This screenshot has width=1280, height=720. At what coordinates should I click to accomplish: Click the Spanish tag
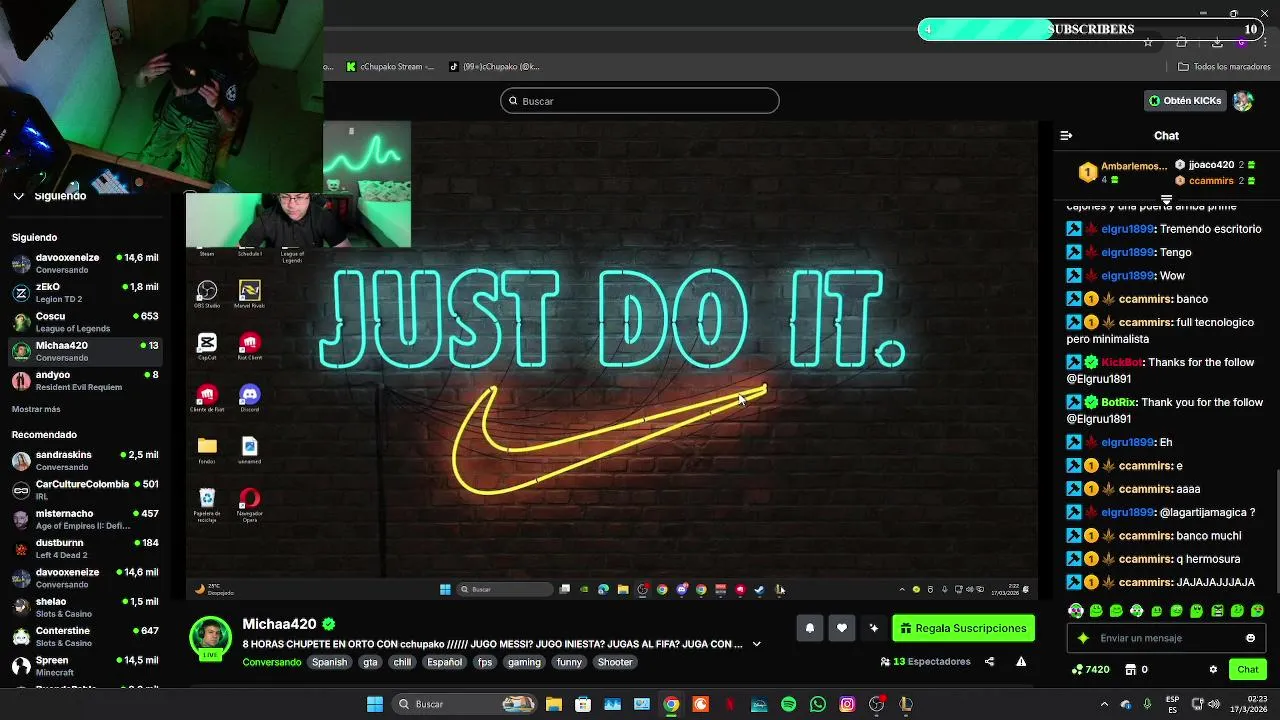coord(329,662)
